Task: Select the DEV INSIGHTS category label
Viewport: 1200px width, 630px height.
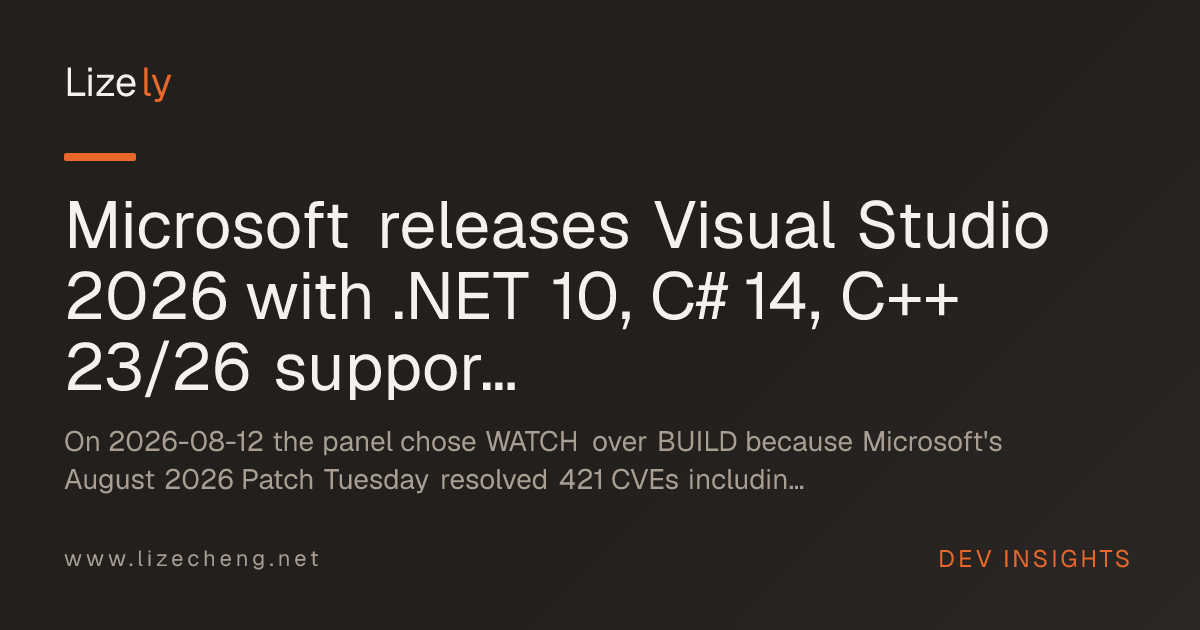Action: pos(1034,559)
